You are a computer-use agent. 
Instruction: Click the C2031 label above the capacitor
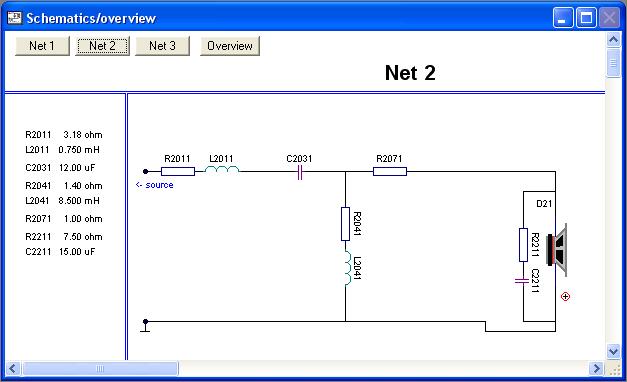[299, 159]
